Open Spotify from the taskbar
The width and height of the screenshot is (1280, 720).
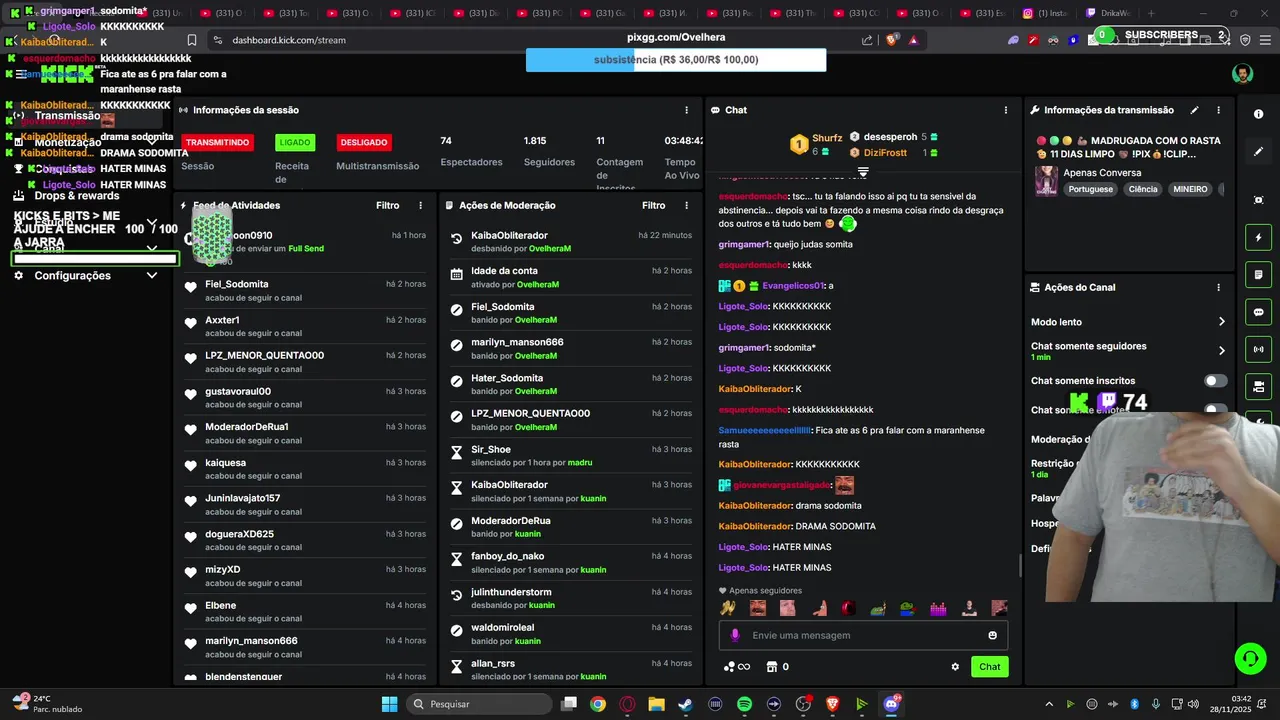tap(744, 704)
